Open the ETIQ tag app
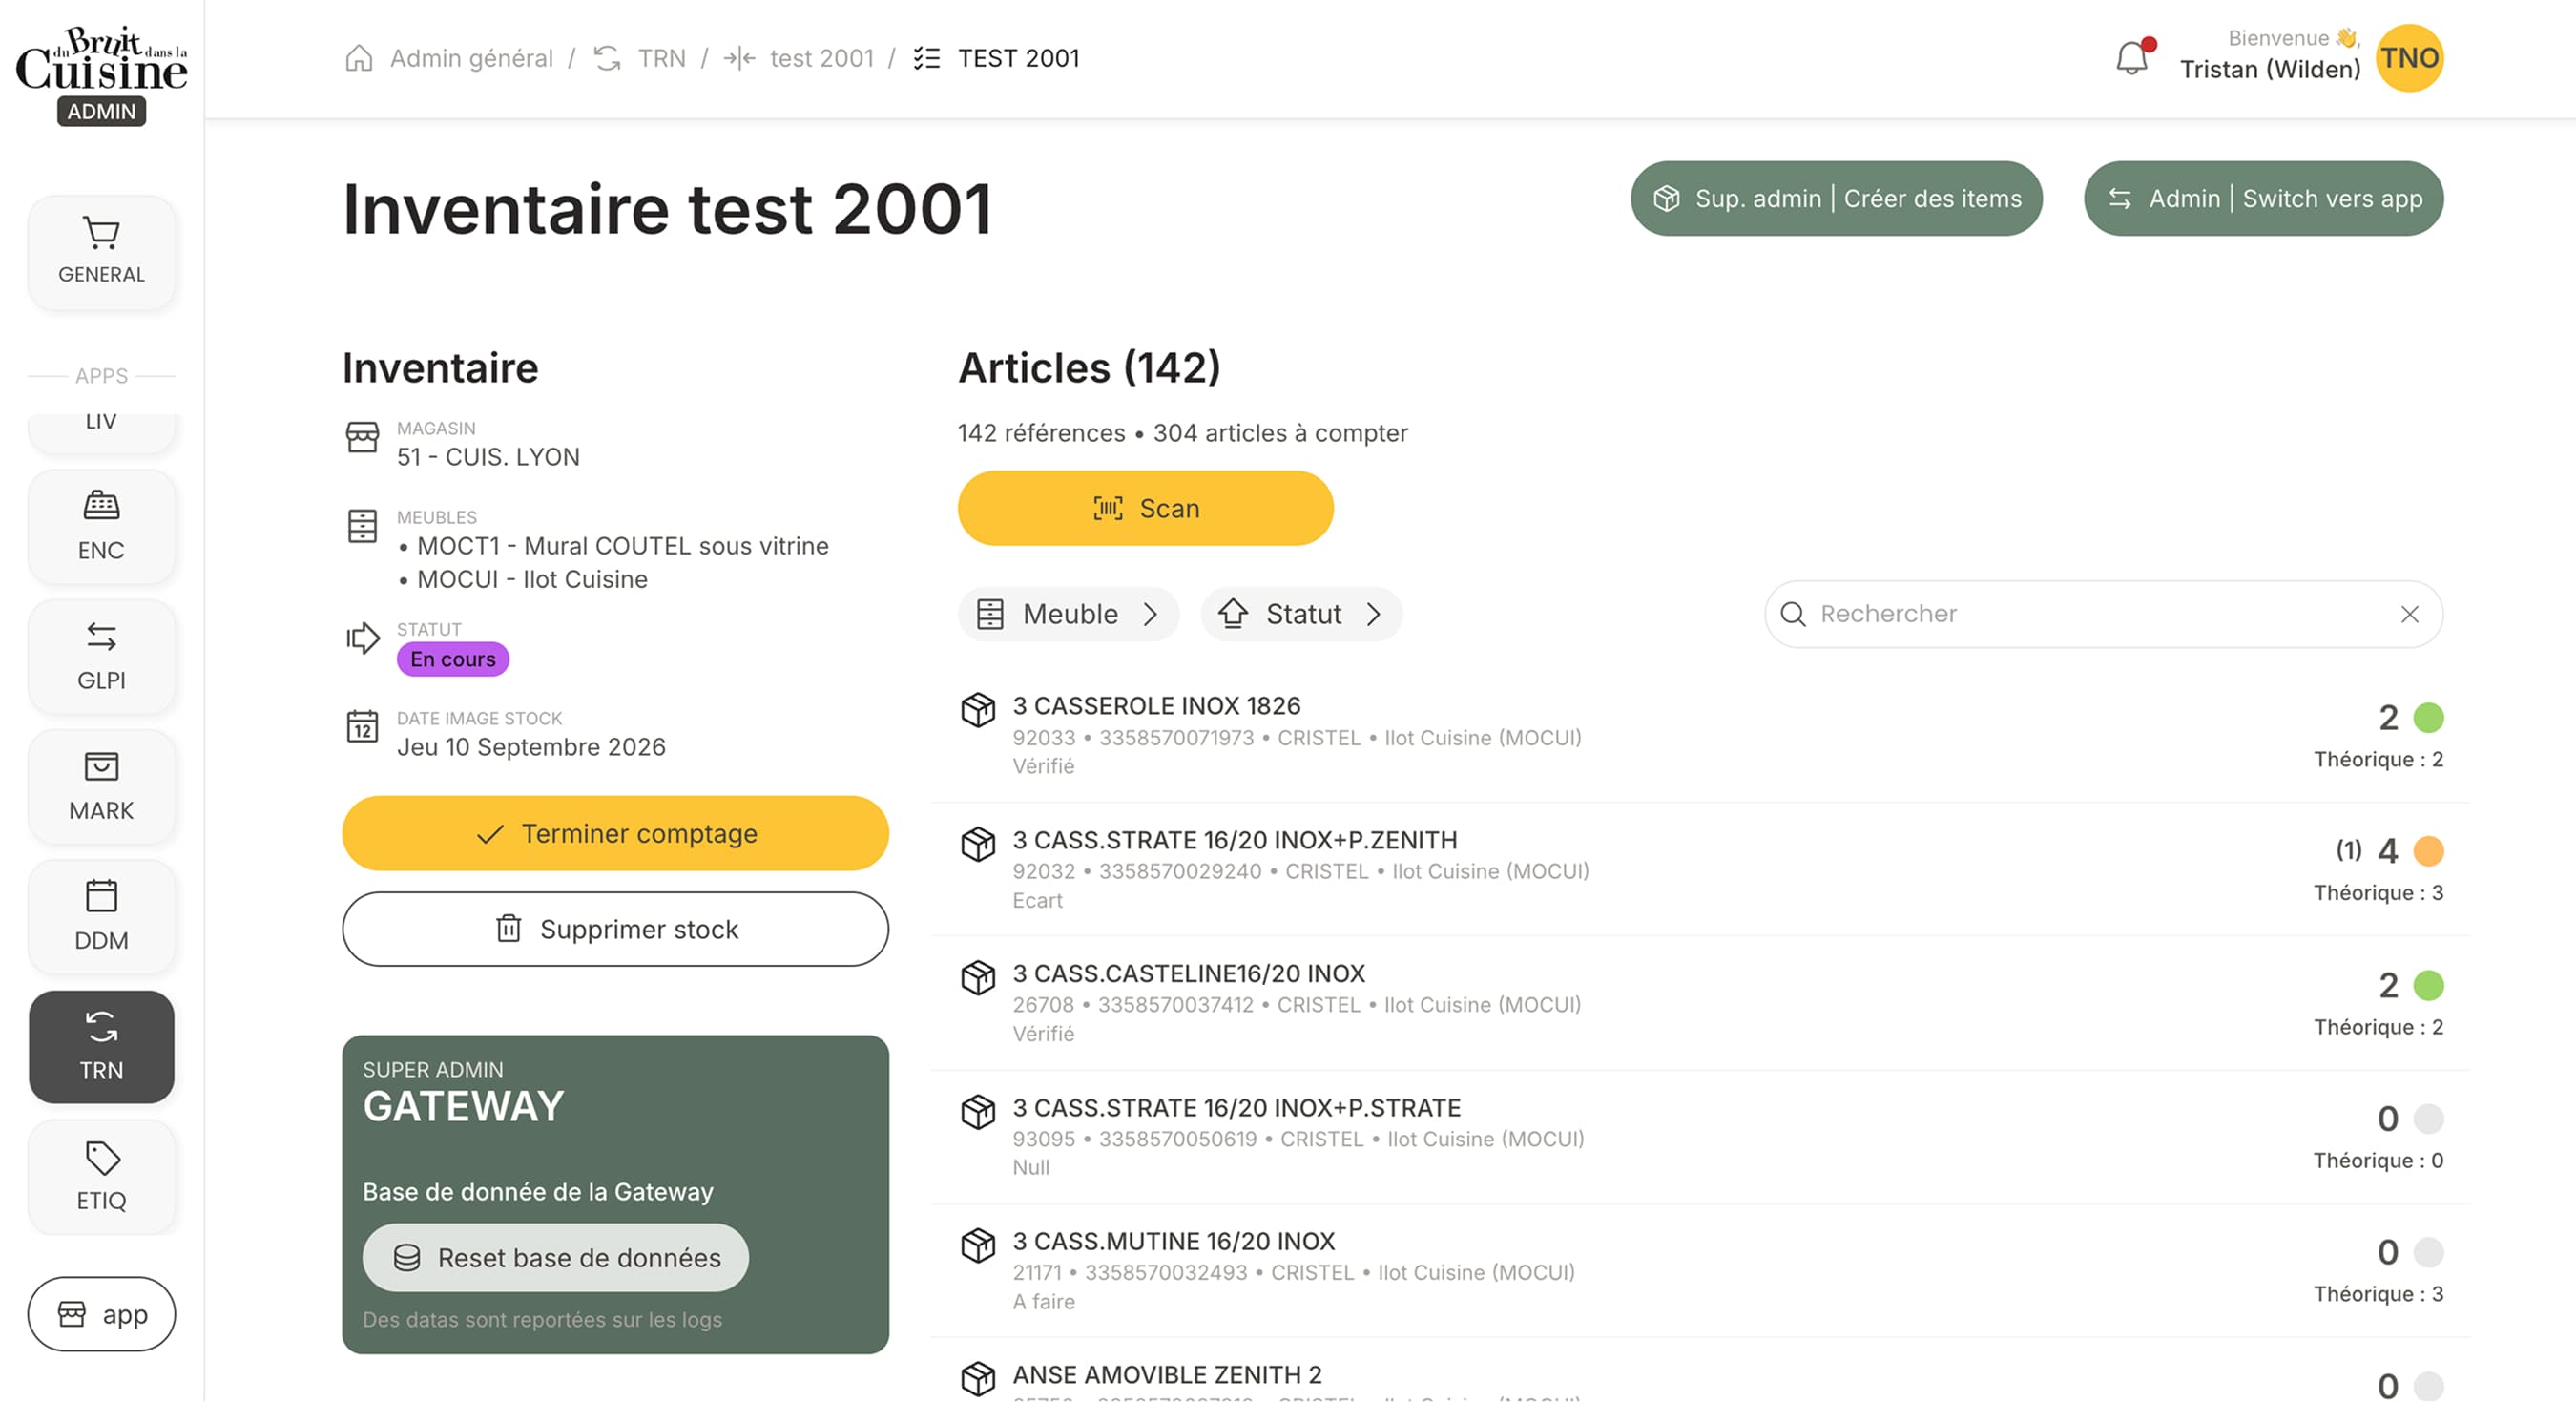Image resolution: width=2576 pixels, height=1402 pixels. (x=101, y=1177)
